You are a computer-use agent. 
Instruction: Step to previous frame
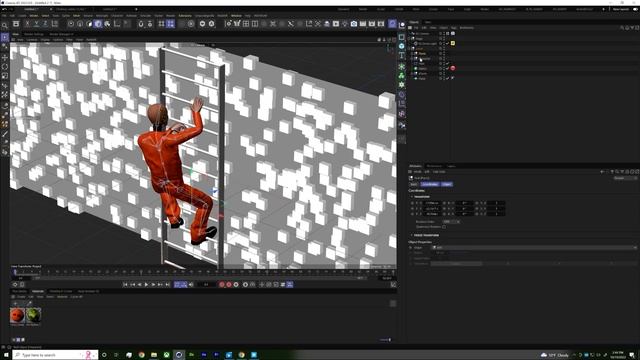point(139,284)
